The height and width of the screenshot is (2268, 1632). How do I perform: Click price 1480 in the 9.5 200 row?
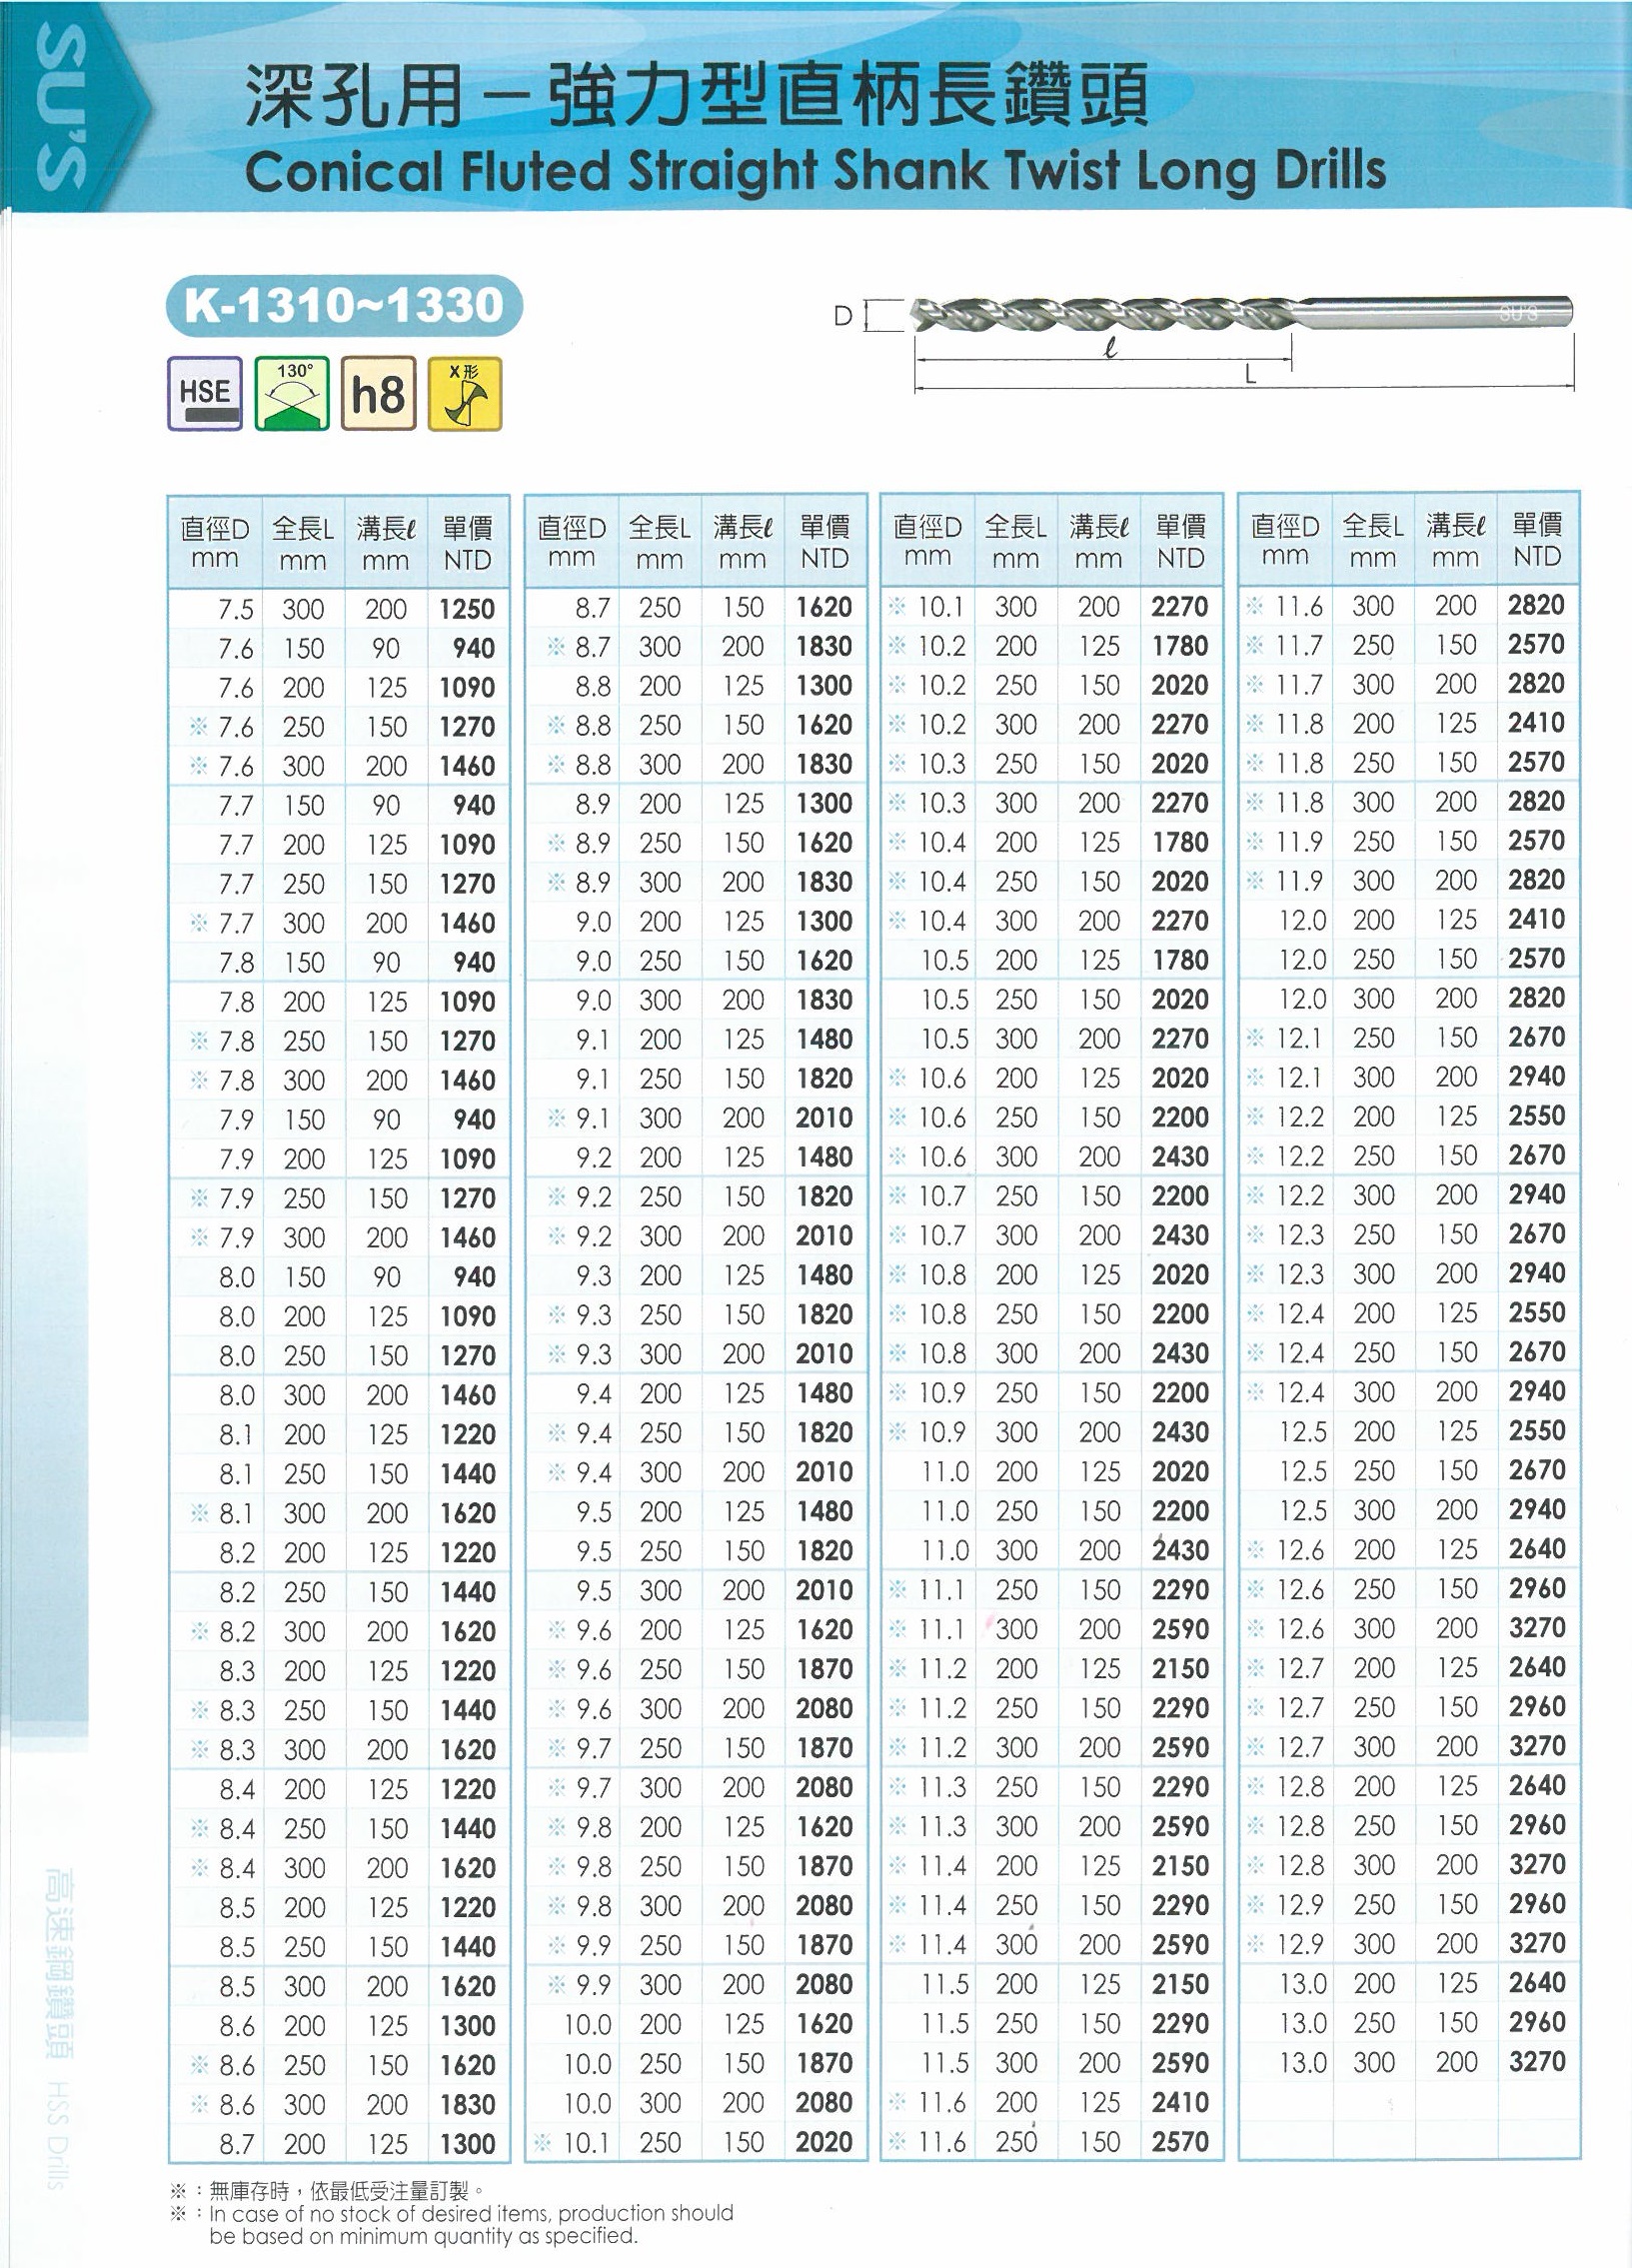(x=824, y=1511)
